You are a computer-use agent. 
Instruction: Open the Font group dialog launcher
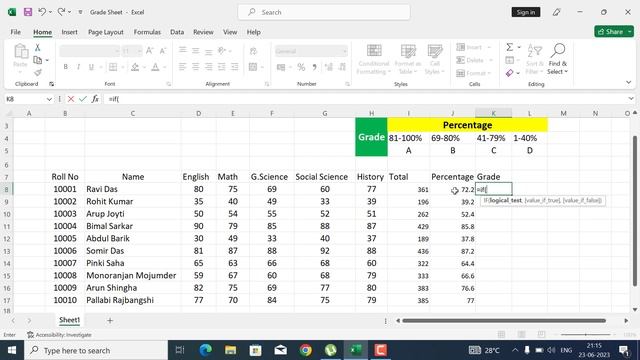[169, 84]
